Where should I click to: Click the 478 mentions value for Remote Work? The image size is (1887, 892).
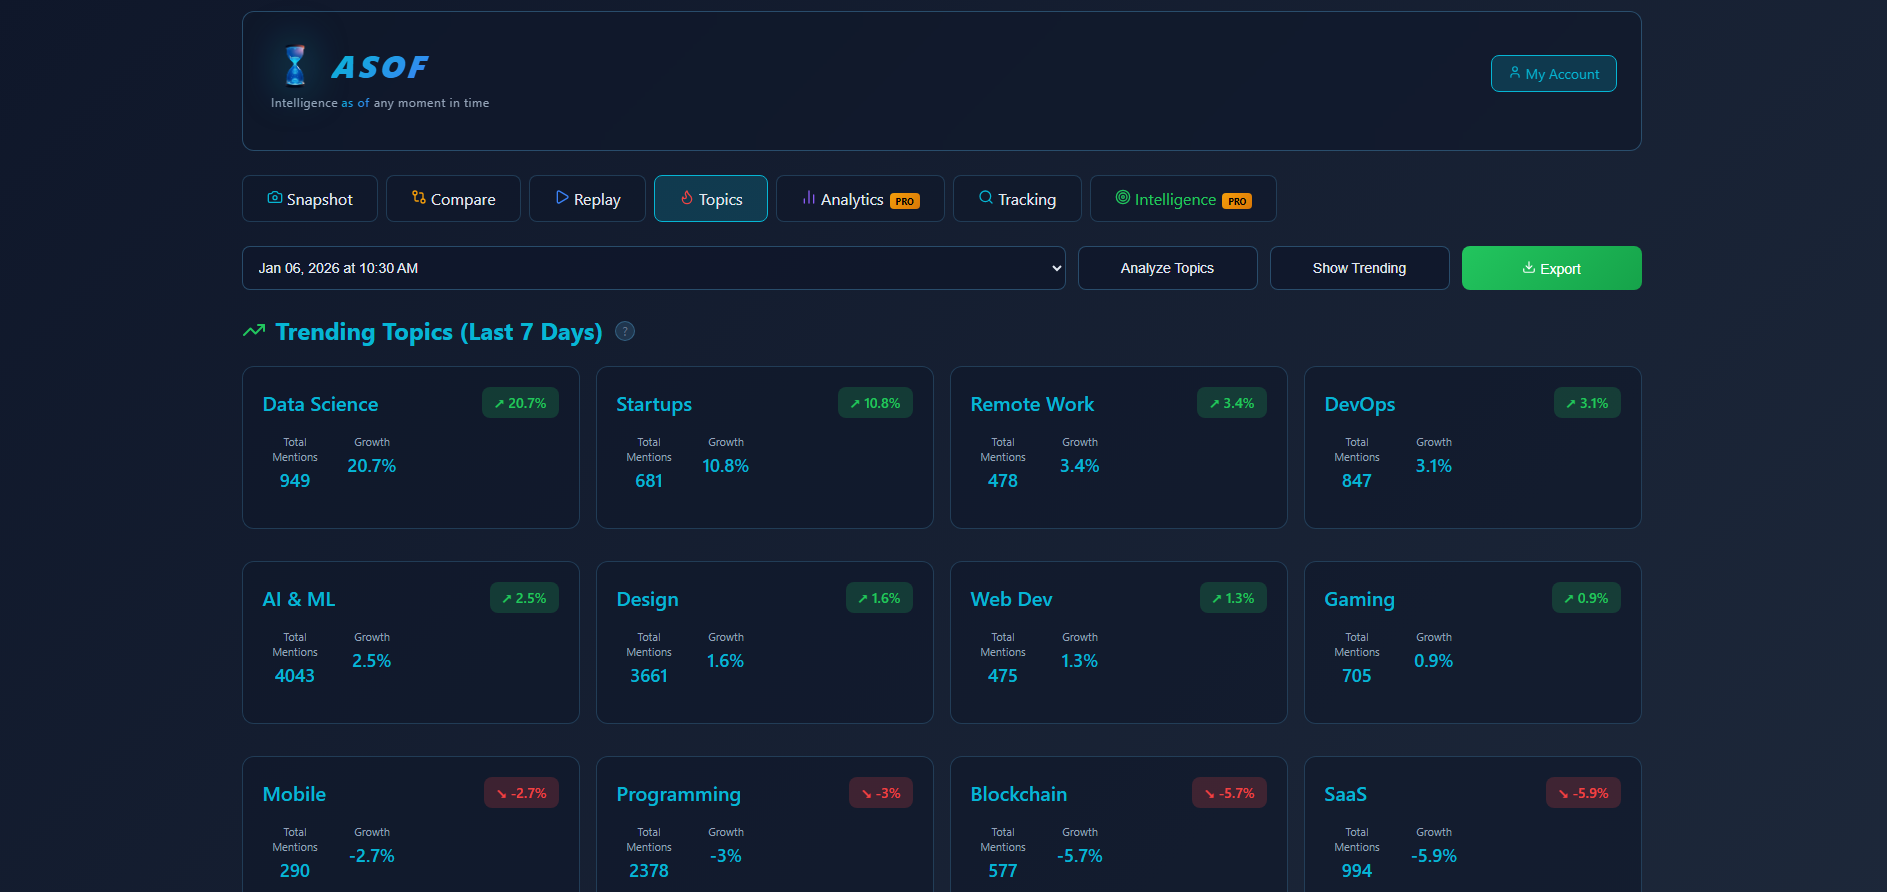tap(1003, 481)
